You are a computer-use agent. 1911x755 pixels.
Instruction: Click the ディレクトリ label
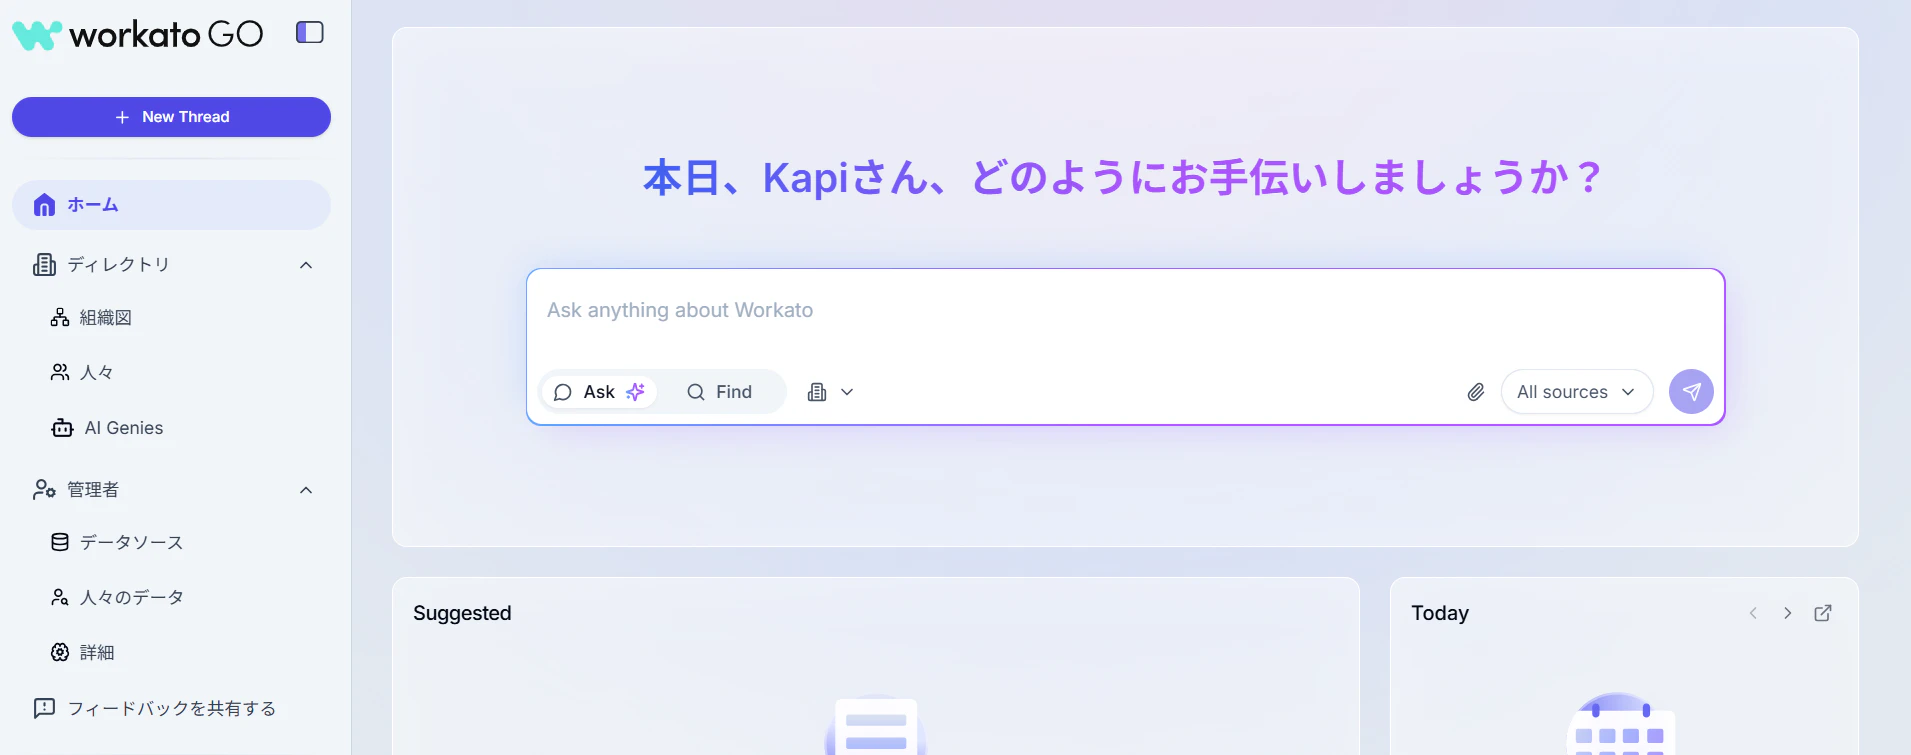[x=119, y=264]
